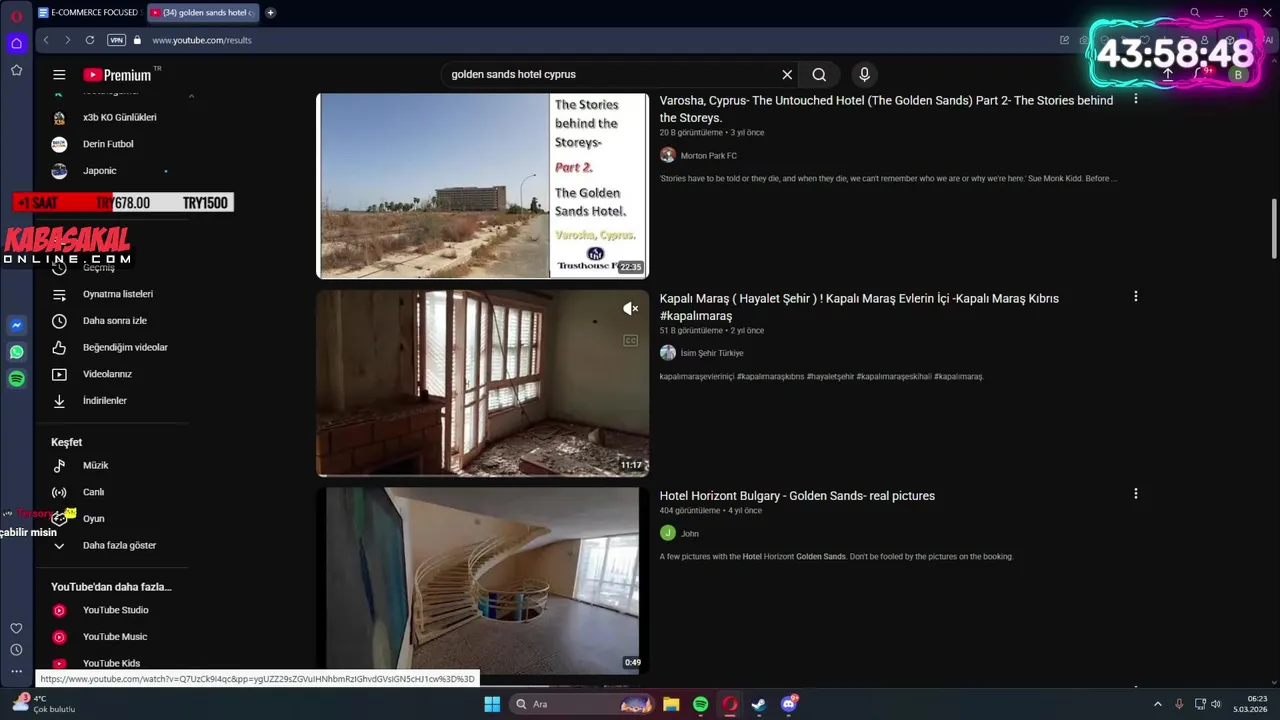
Task: Open options menu for Hotel Horizont video
Action: tap(1135, 494)
